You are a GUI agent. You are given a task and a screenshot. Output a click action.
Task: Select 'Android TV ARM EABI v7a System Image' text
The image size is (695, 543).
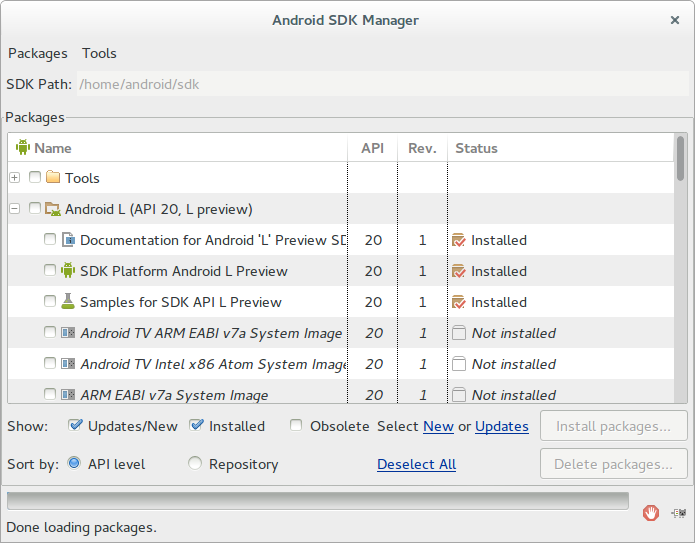(211, 333)
